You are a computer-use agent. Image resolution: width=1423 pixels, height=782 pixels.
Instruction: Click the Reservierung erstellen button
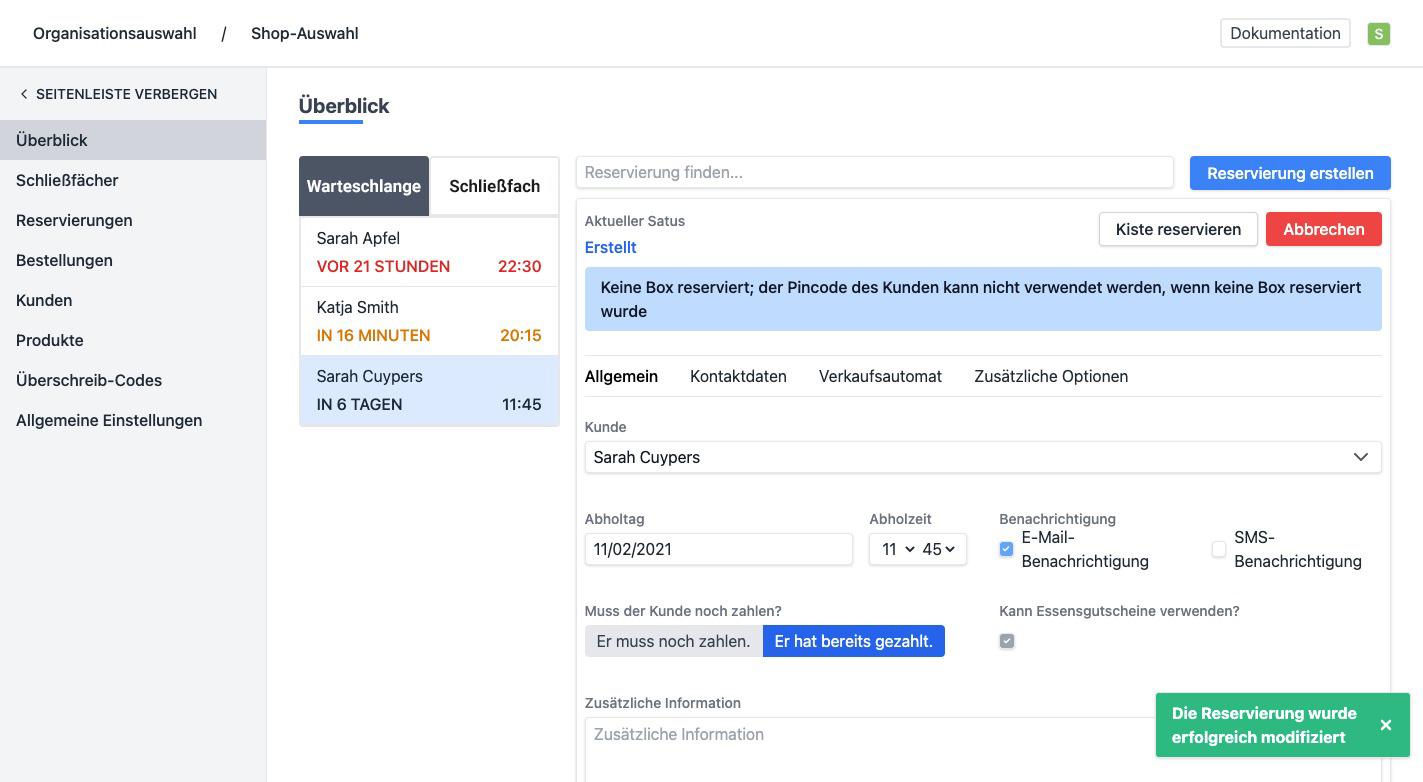point(1289,173)
